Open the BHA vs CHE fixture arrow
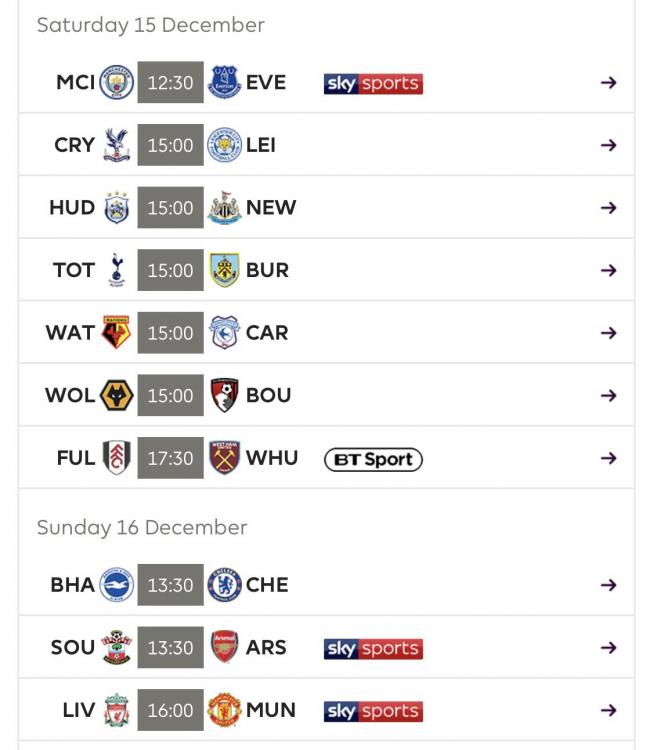Screen dimensions: 653x750 click(x=608, y=585)
